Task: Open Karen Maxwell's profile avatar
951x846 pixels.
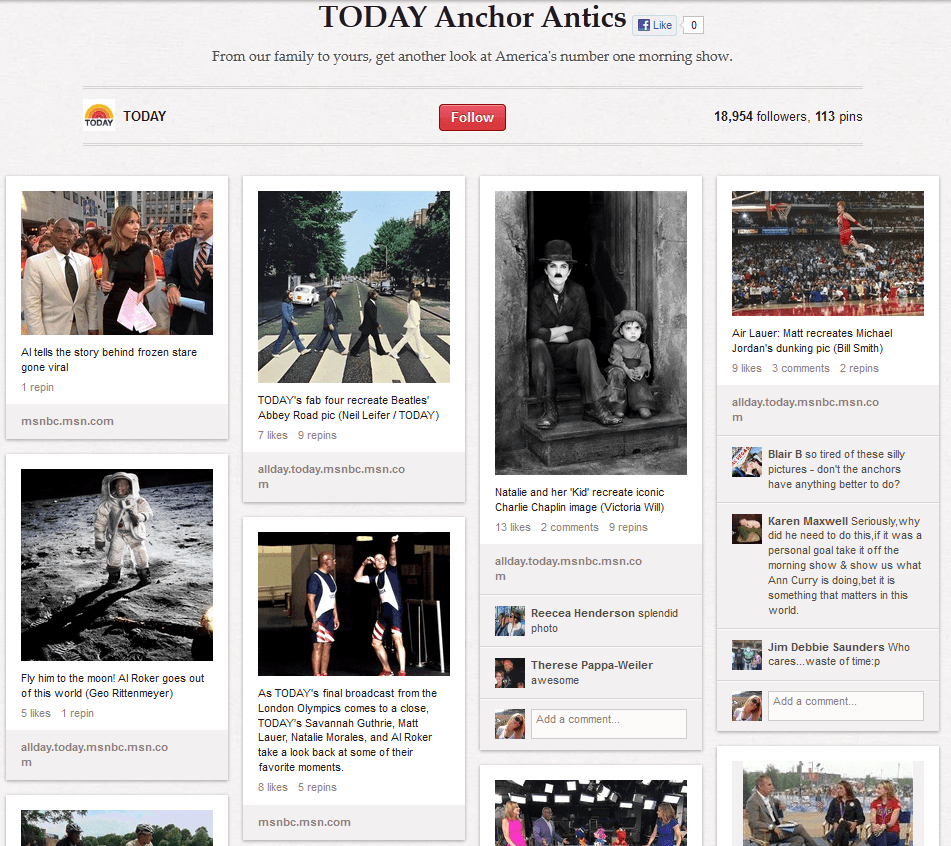Action: (x=747, y=528)
